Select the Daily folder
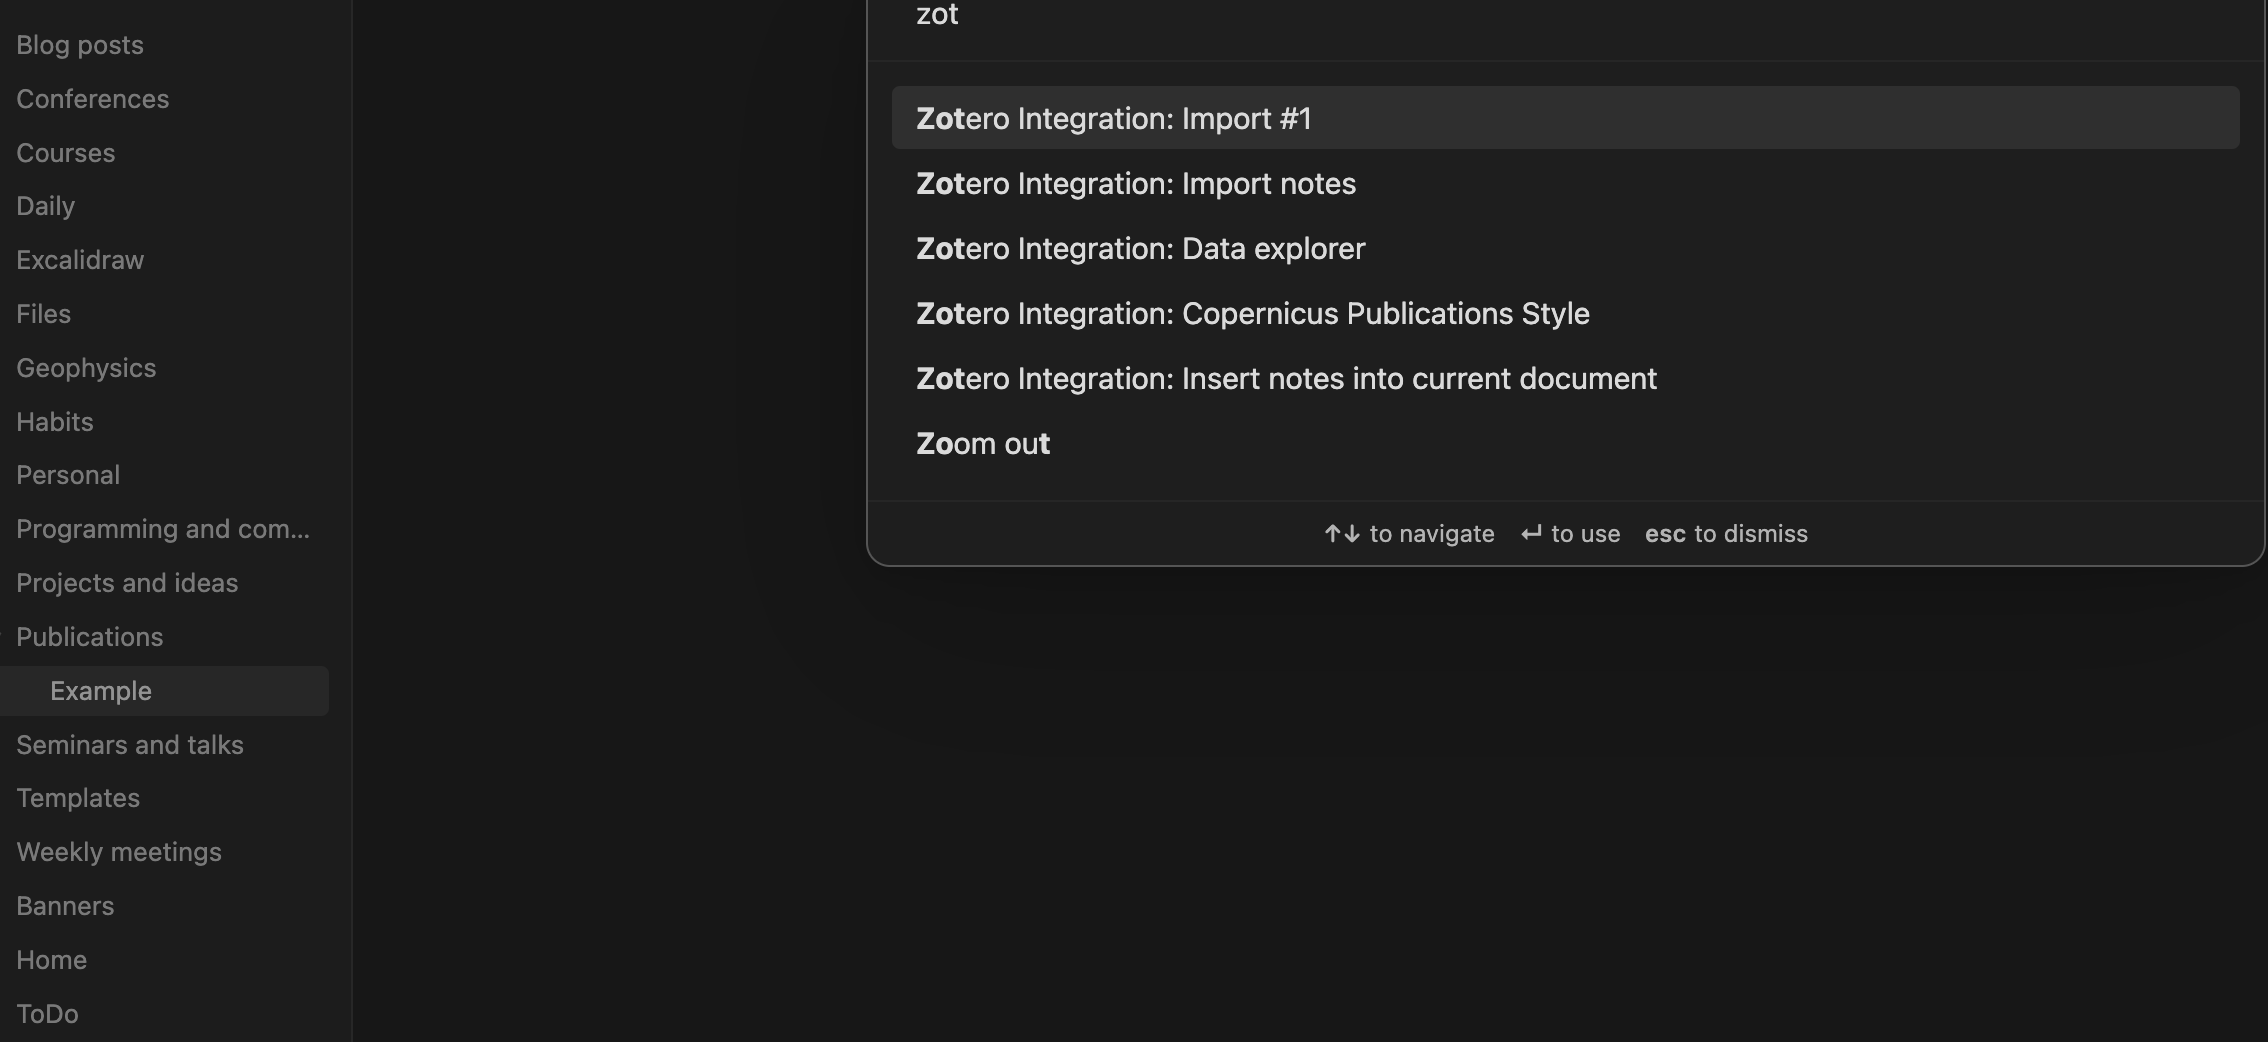Viewport: 2268px width, 1042px height. (45, 205)
